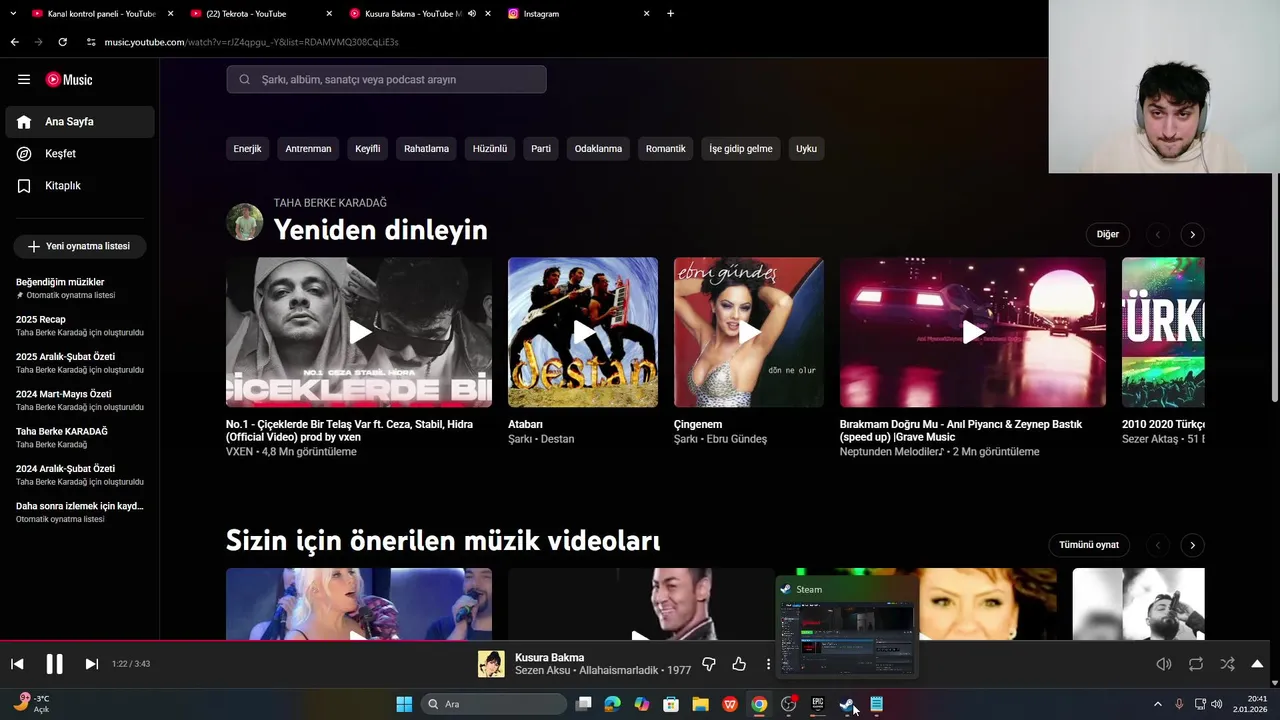Open Kitaplık in the sidebar
Image resolution: width=1280 pixels, height=720 pixels.
(x=80, y=186)
